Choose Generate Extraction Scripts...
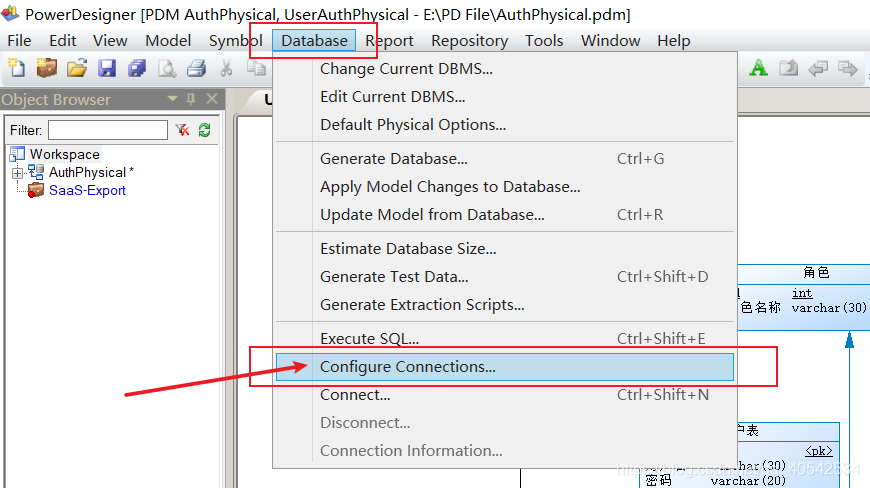The width and height of the screenshot is (870, 488). 505,304
